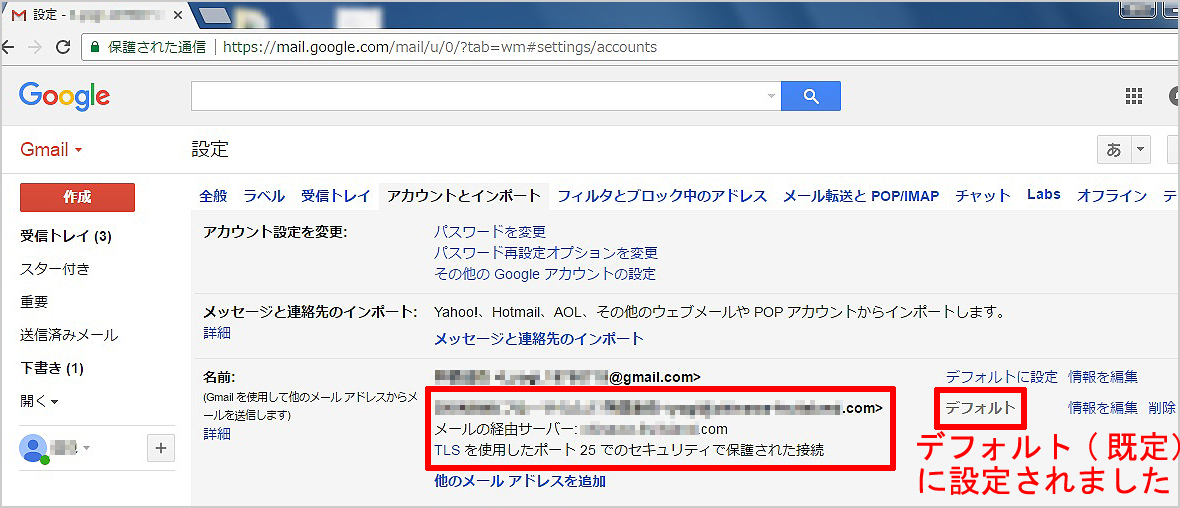The height and width of the screenshot is (508, 1180).
Task: Expand search options arrow in search box
Action: tap(770, 96)
